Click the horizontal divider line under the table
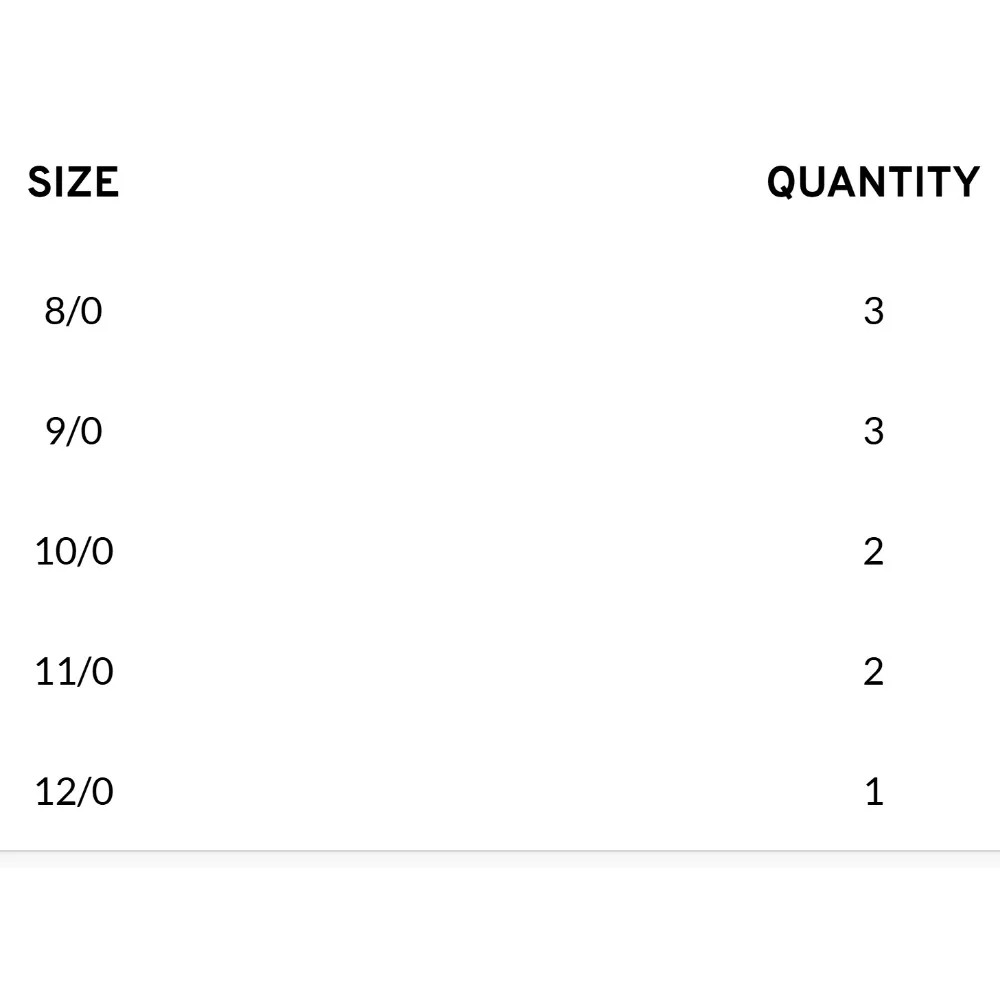The height and width of the screenshot is (1000, 1000). click(x=500, y=850)
